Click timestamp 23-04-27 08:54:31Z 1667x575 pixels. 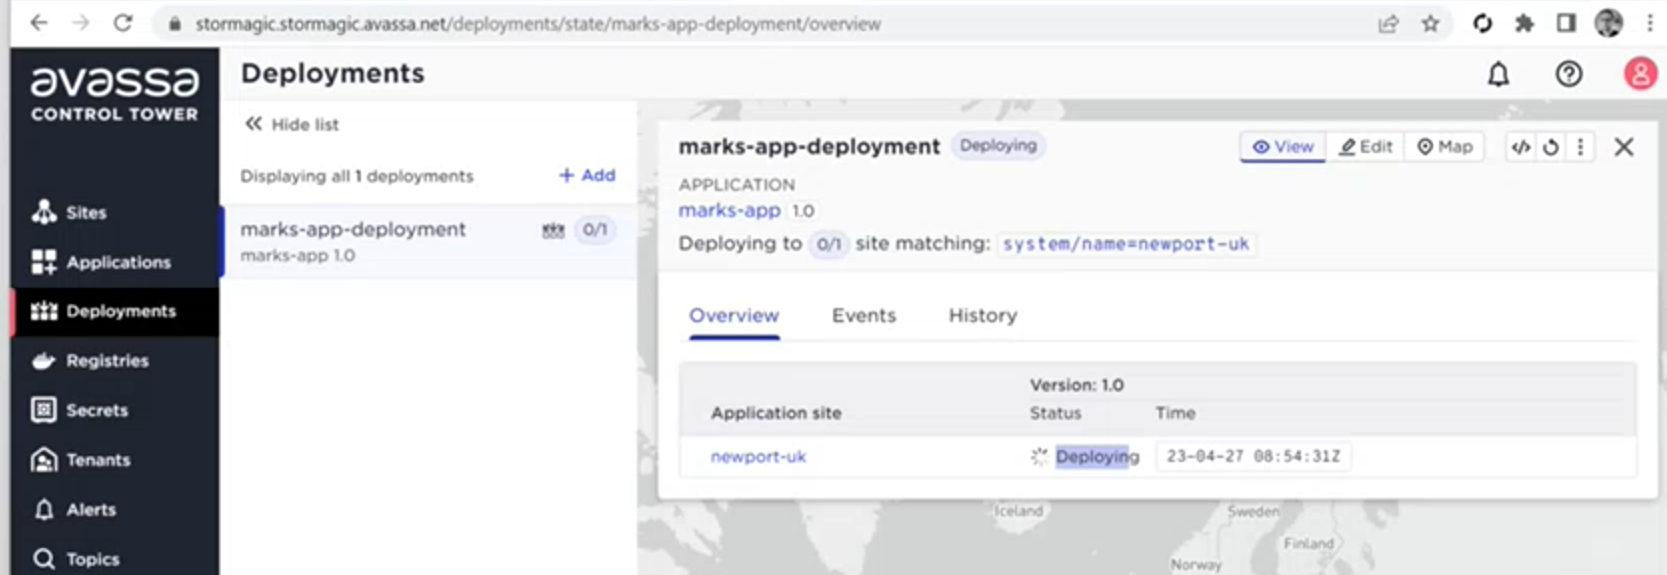click(x=1253, y=457)
